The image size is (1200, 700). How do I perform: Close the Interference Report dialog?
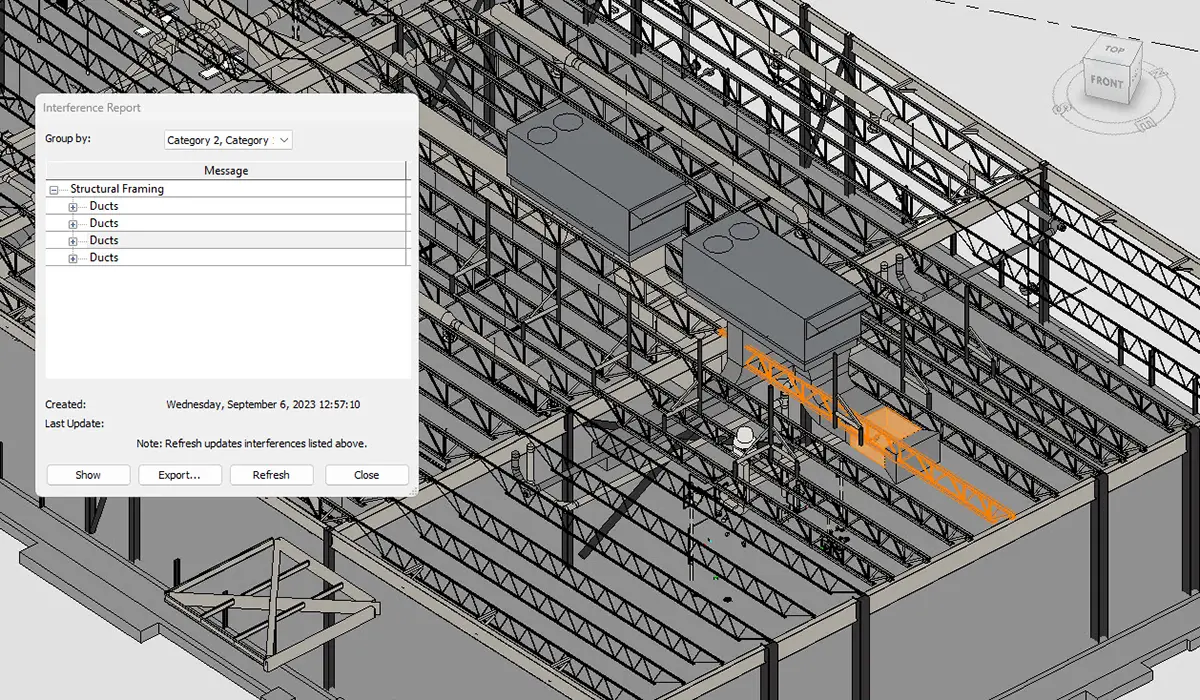(x=366, y=475)
